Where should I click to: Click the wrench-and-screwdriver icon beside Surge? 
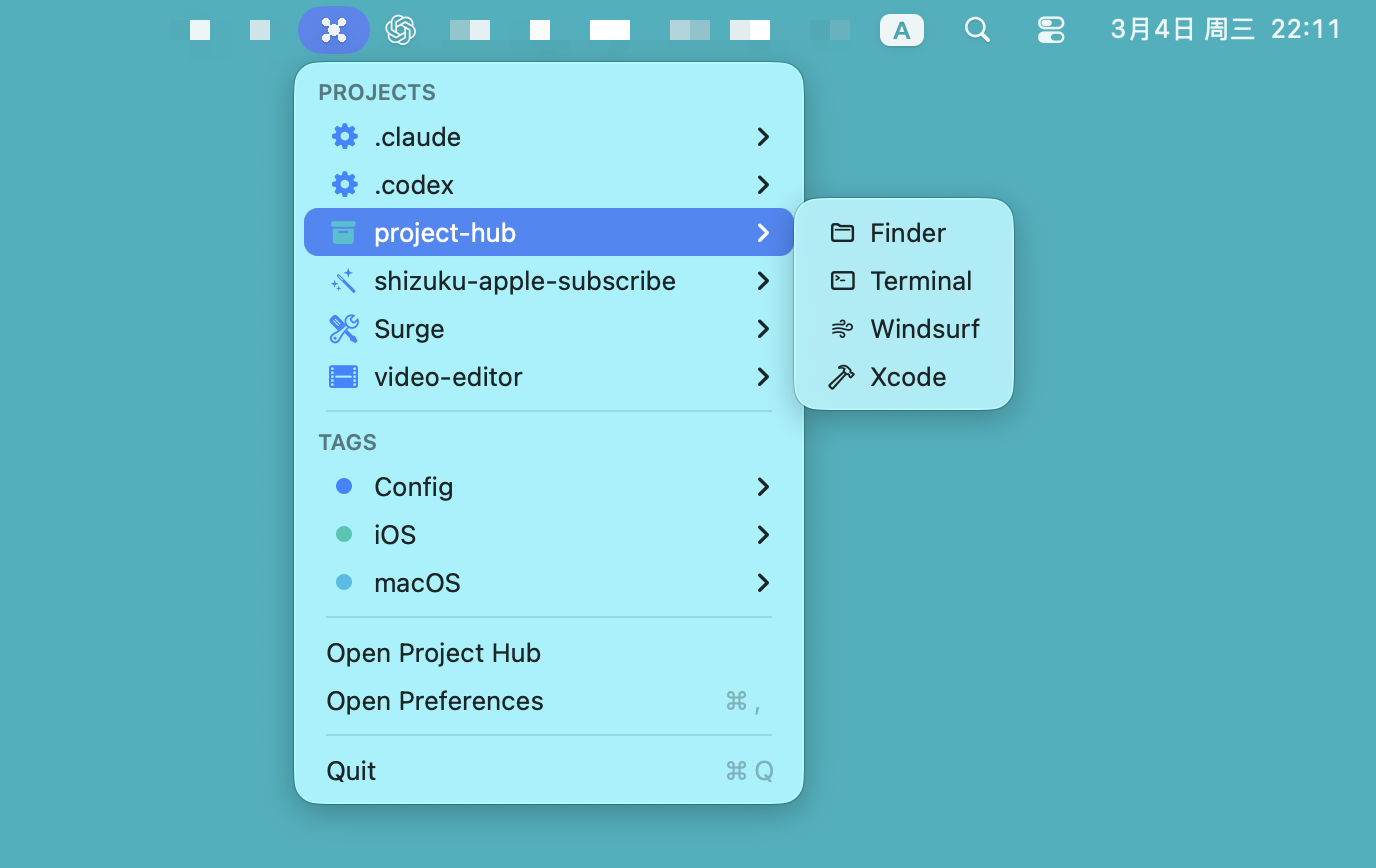click(344, 328)
